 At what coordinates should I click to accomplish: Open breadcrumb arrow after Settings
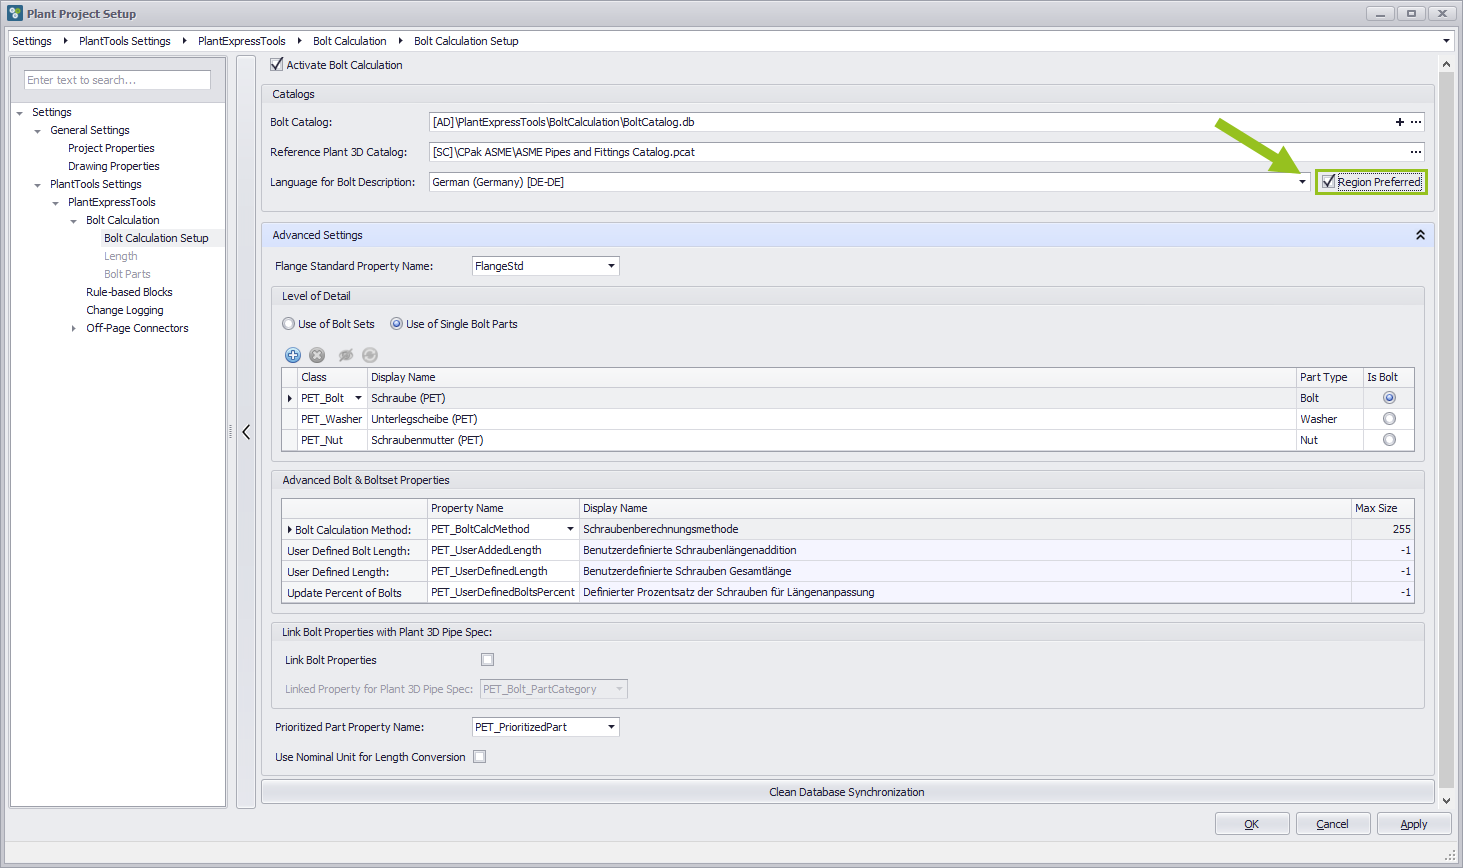[x=66, y=41]
